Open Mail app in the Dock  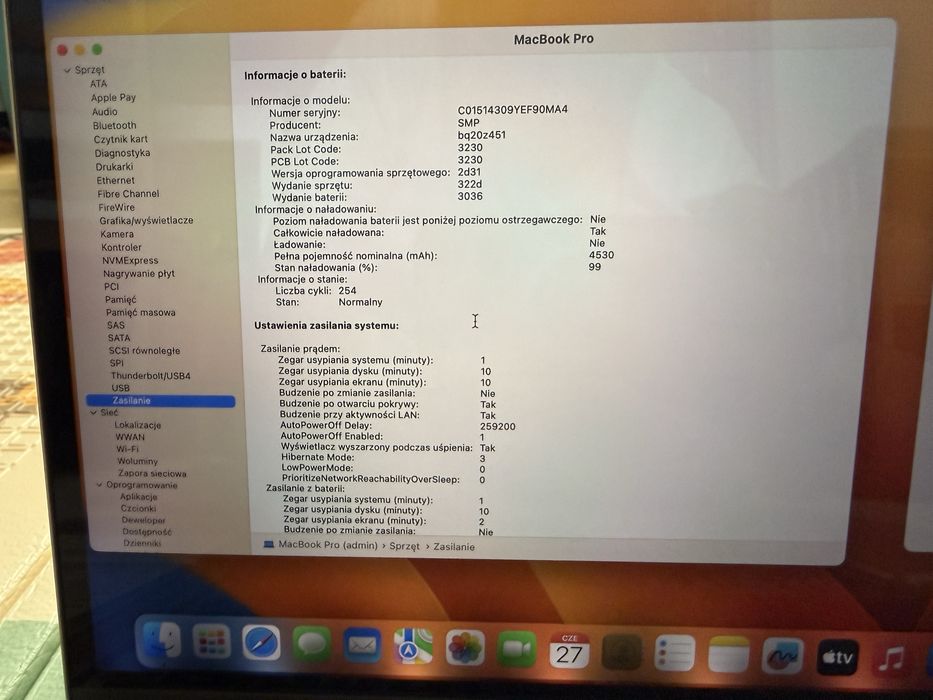(362, 646)
